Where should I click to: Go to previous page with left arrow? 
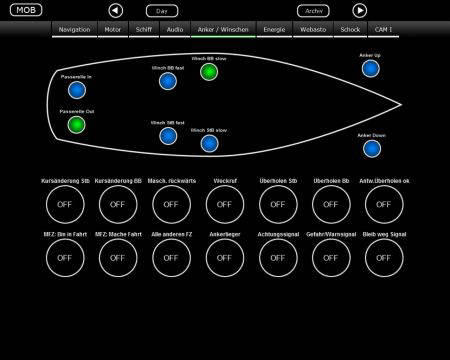[115, 11]
